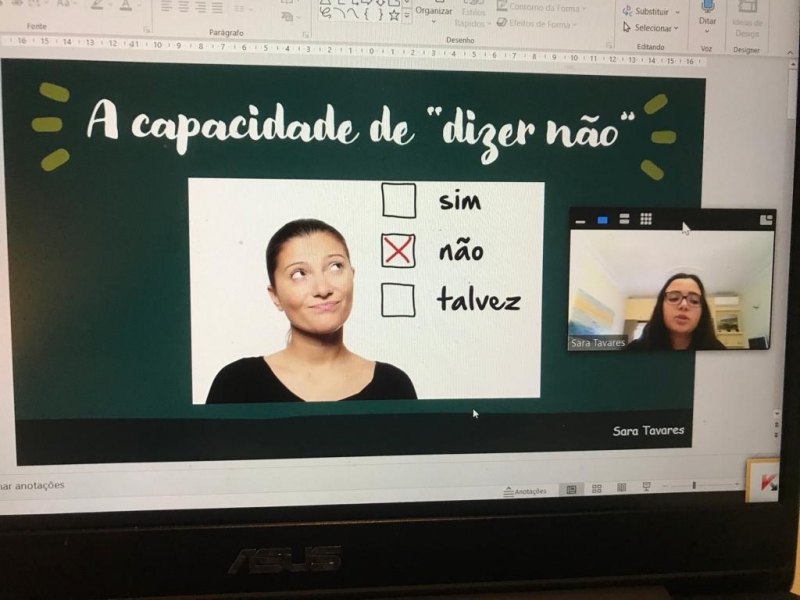Screen dimensions: 800x600
Task: Click the Efeitos de Forma icon
Action: (x=502, y=22)
